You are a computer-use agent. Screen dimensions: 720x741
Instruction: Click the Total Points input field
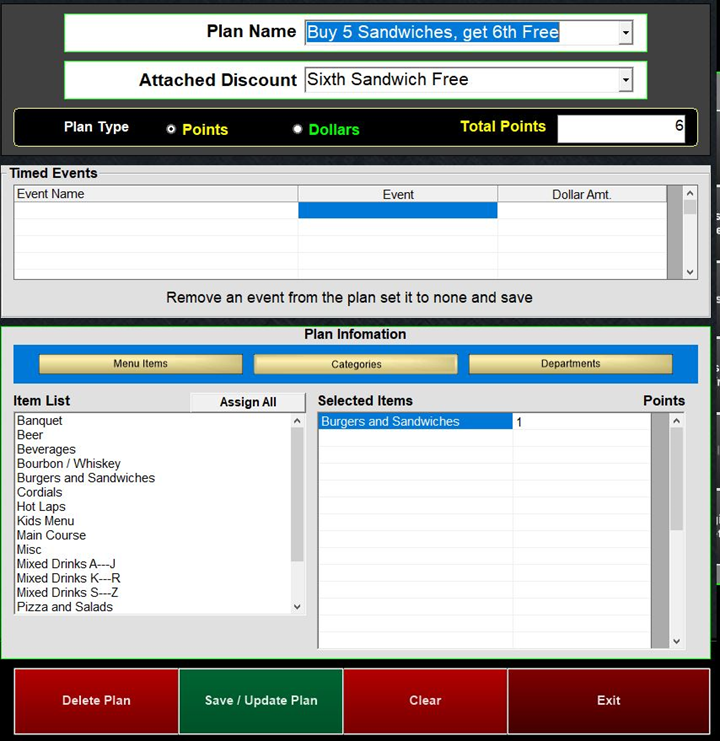click(x=621, y=128)
